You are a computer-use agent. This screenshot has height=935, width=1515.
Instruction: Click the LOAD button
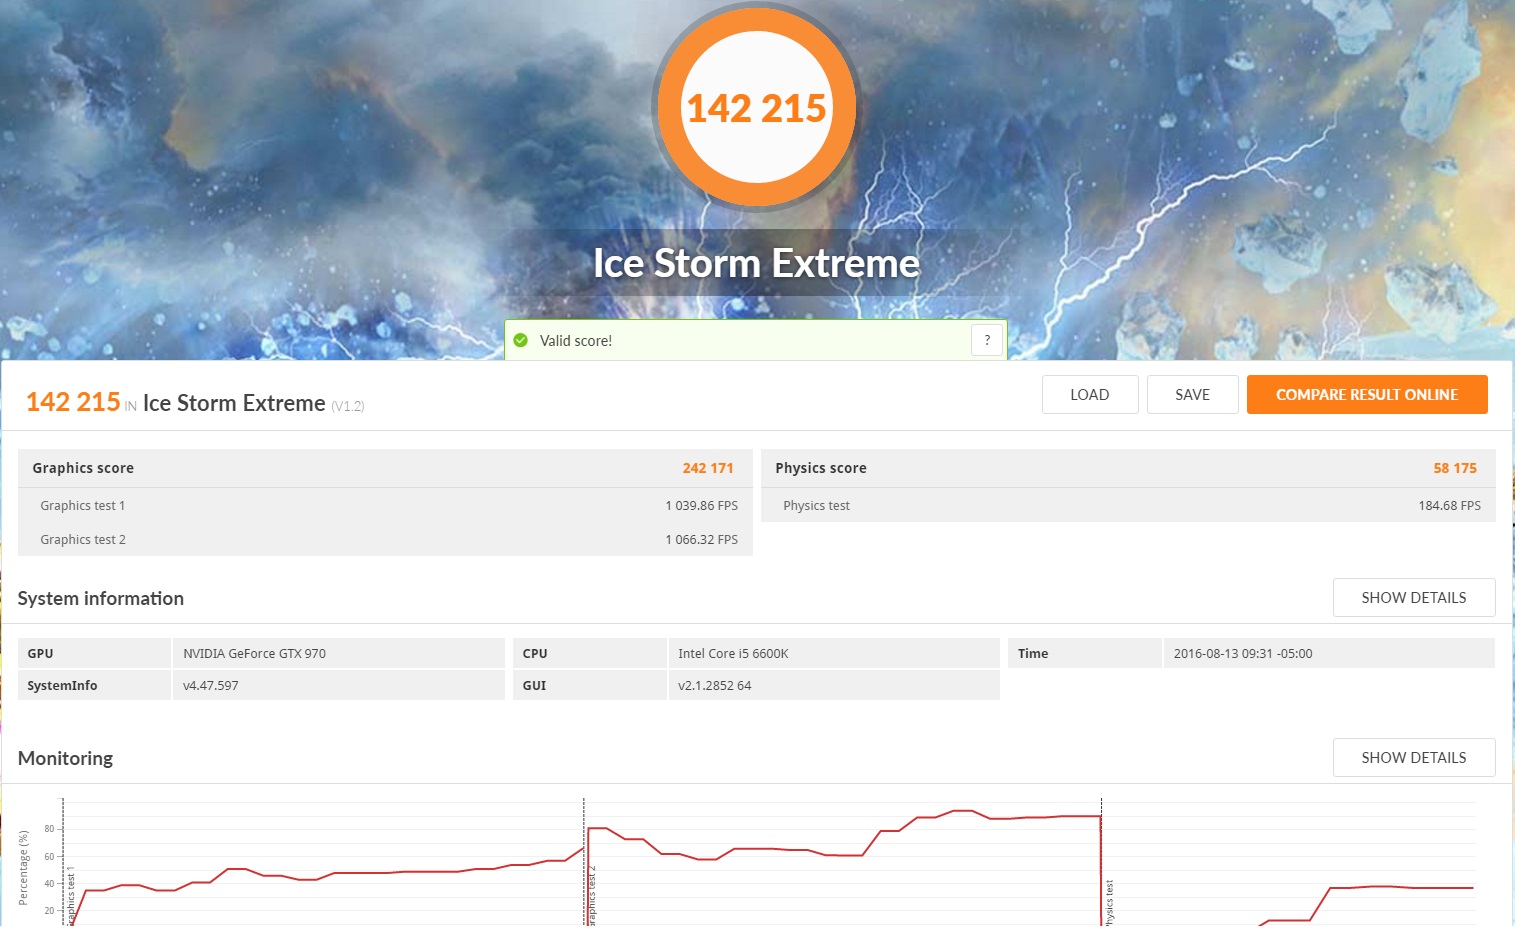[x=1090, y=395]
